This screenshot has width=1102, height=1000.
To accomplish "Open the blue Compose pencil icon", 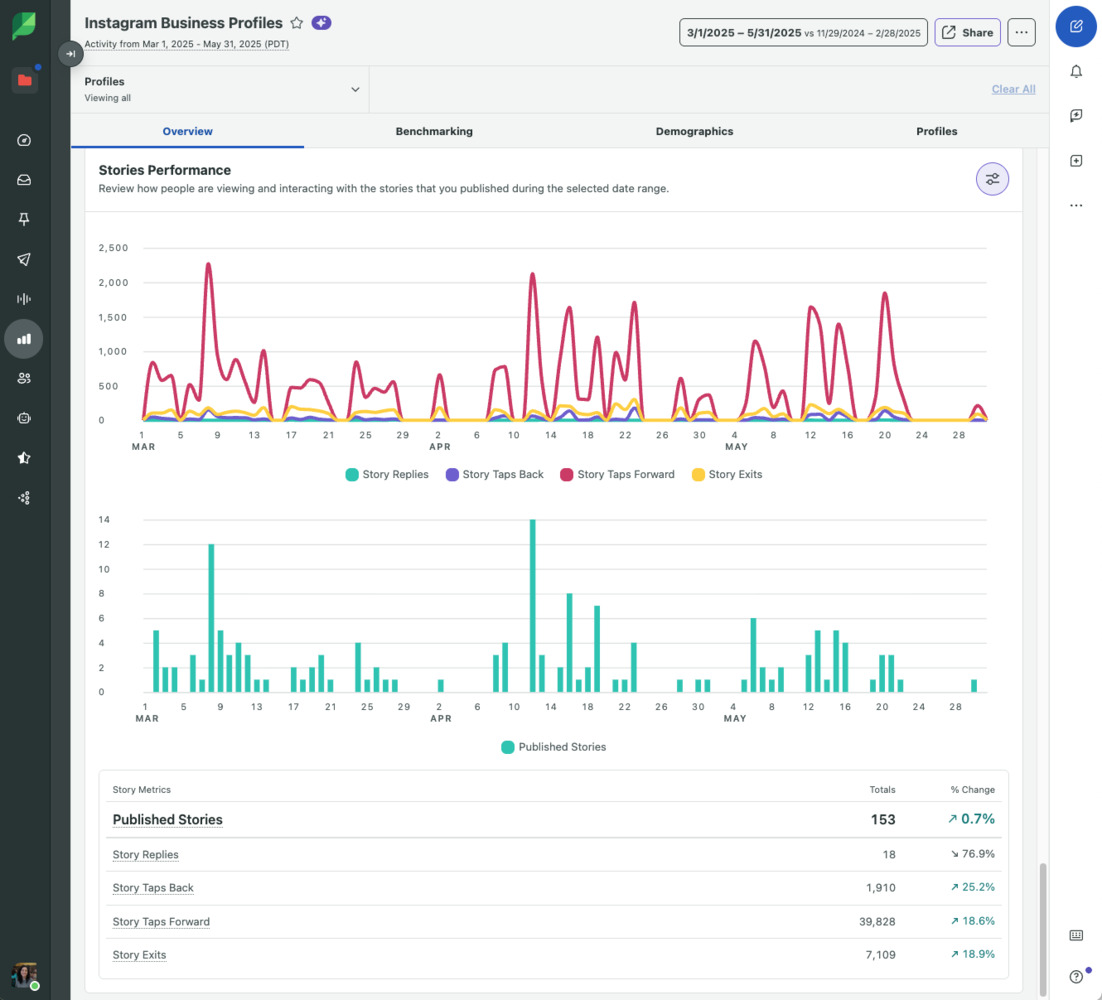I will (1076, 27).
